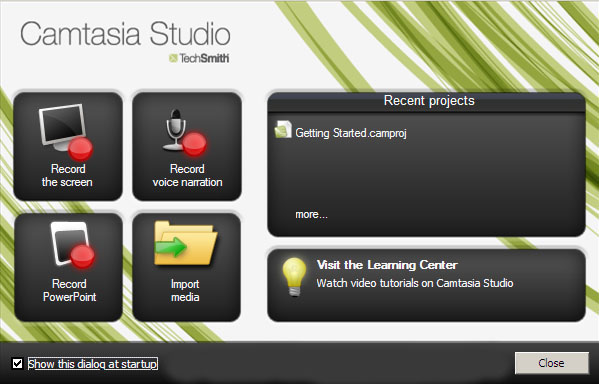Click the Record PowerPoint text label
Screen dimensions: 599x384
pyautogui.click(x=70, y=290)
